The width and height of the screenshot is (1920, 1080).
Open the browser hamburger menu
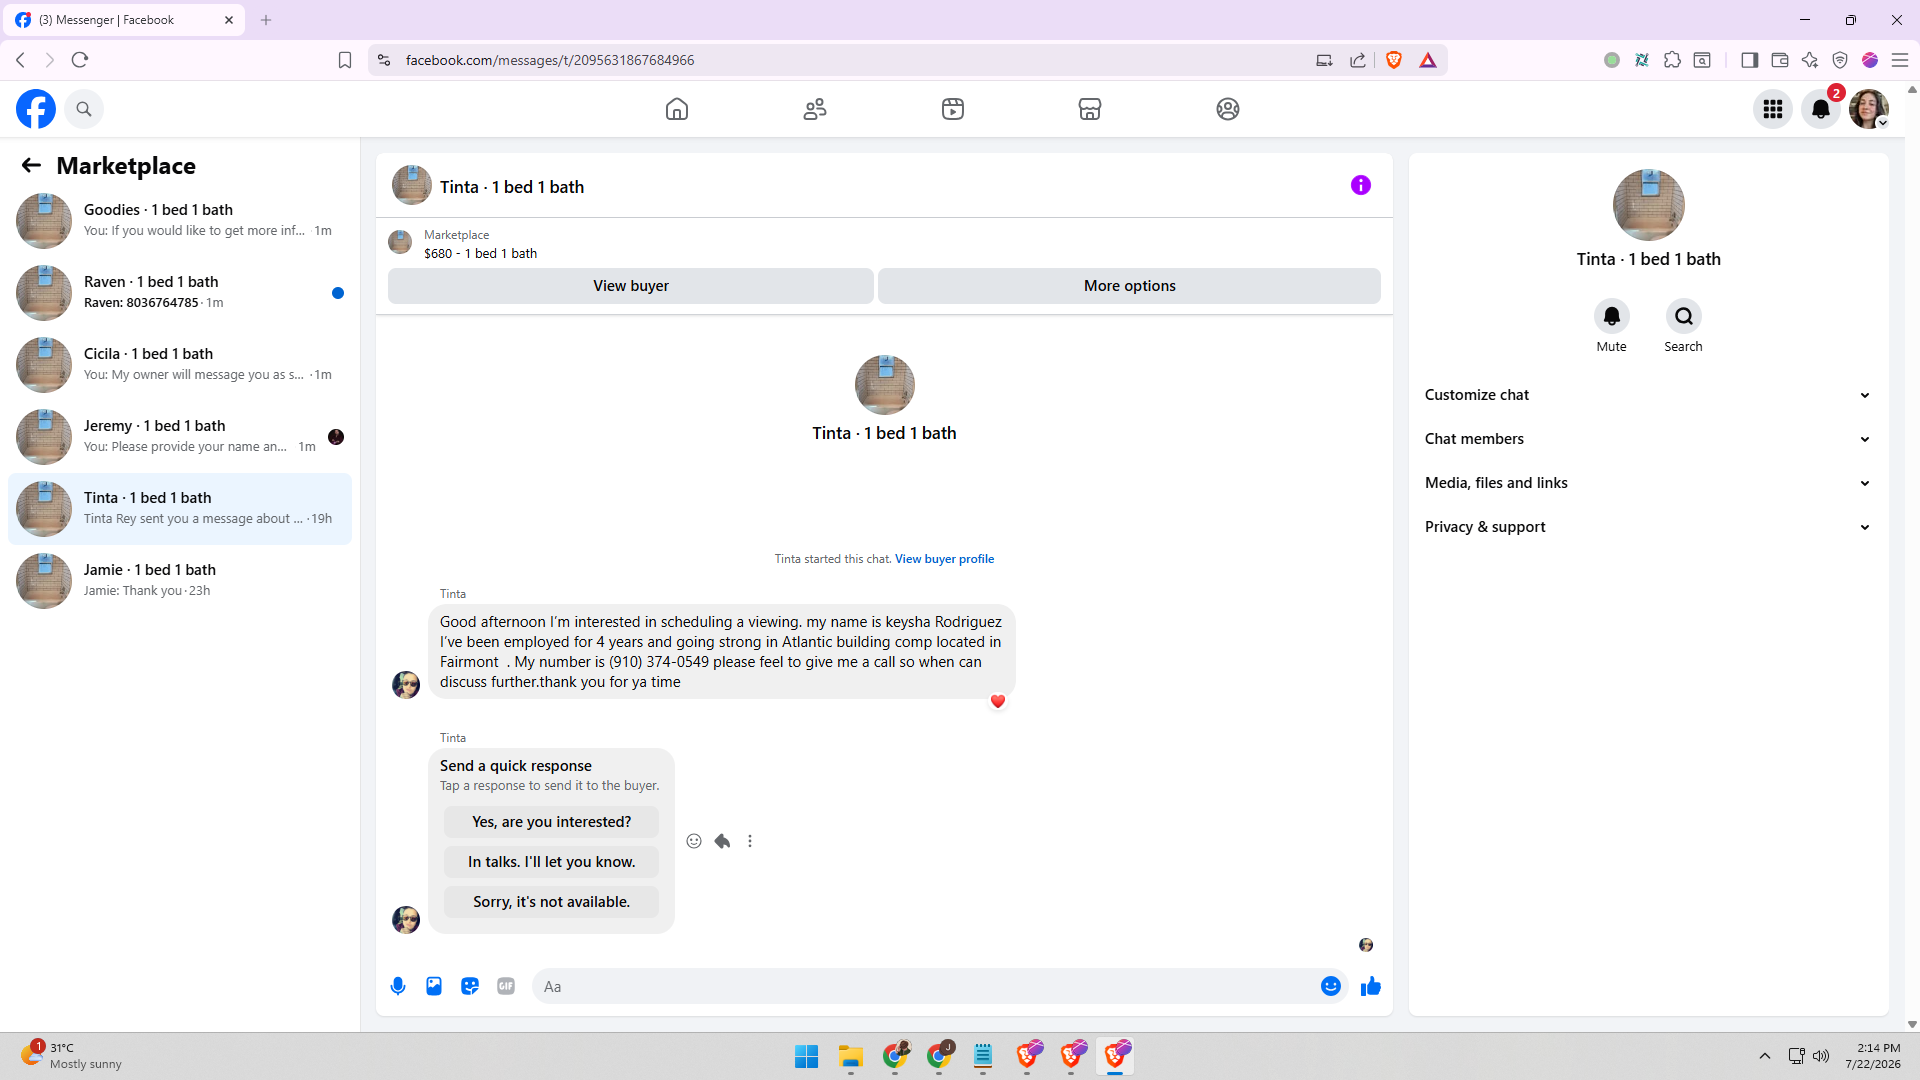[1900, 60]
